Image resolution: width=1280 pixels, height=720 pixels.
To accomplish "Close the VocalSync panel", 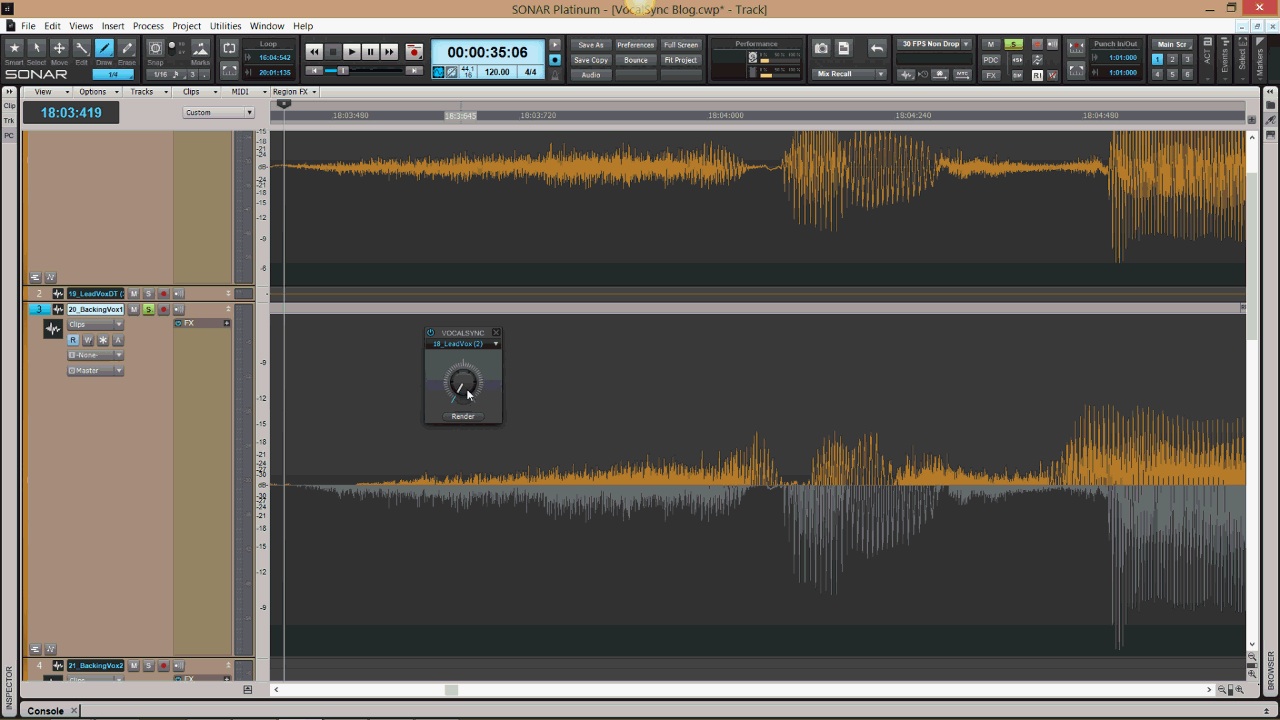I will pos(495,333).
